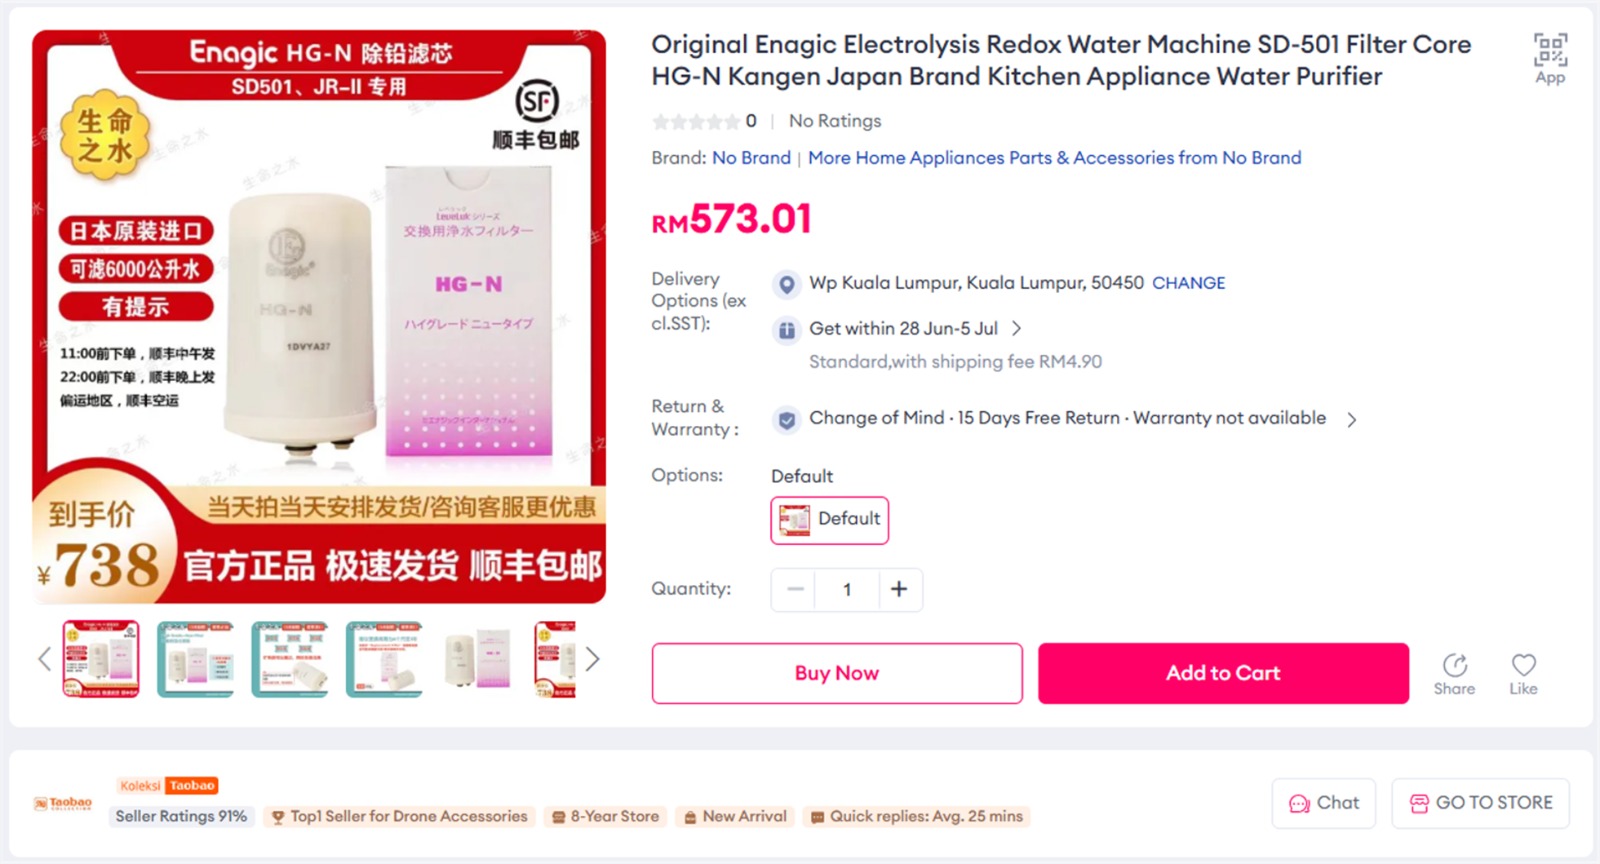This screenshot has width=1600, height=864.
Task: Open the No Brand link
Action: pos(751,158)
